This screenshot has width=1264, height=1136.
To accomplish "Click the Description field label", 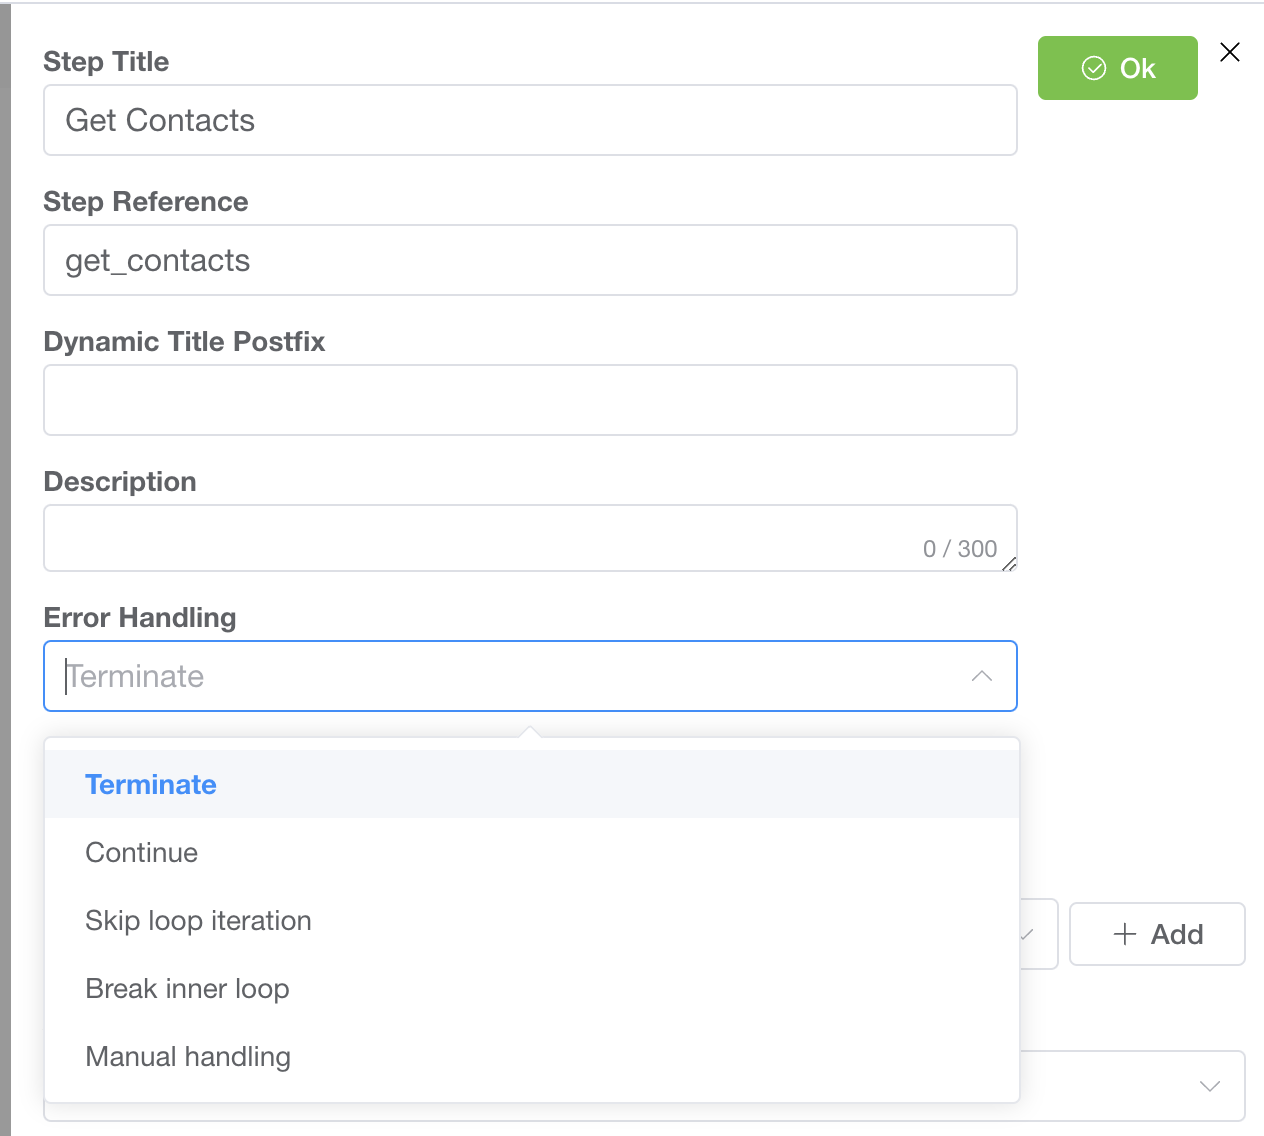I will (120, 482).
